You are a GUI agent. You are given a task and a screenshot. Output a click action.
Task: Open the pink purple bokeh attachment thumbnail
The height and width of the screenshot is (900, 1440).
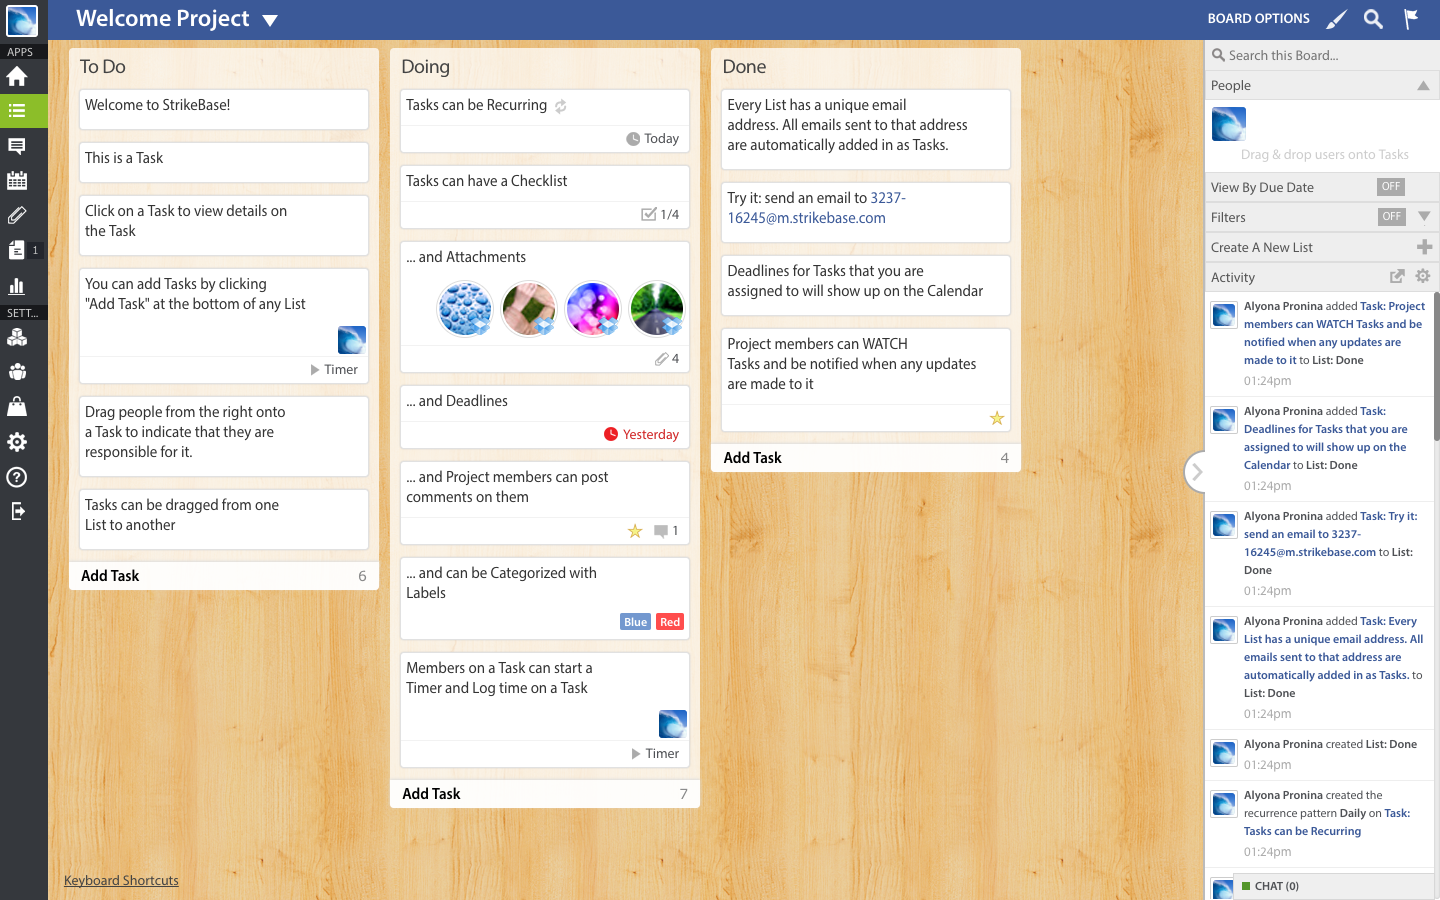click(x=593, y=308)
